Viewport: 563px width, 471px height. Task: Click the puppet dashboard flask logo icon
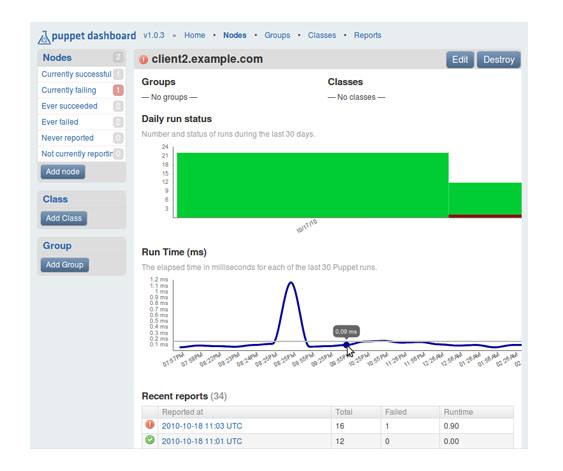[x=44, y=37]
